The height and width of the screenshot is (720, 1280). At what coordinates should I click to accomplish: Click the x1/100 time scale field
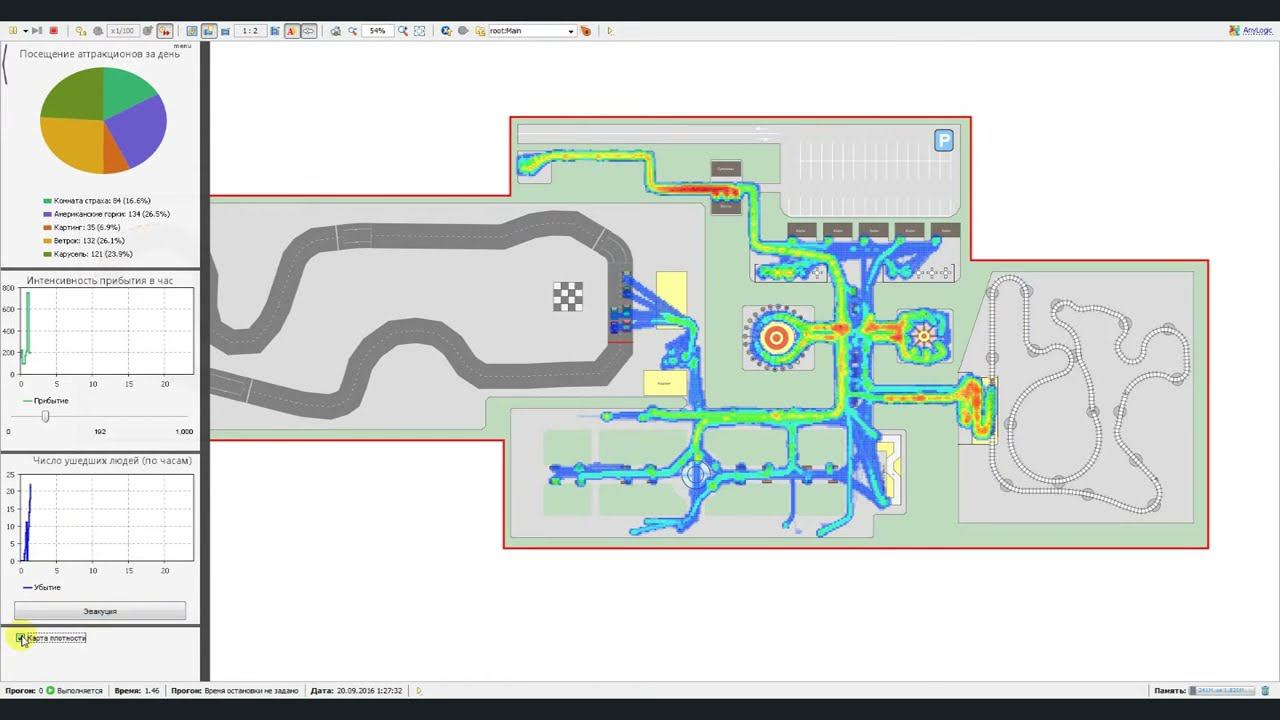click(x=122, y=31)
